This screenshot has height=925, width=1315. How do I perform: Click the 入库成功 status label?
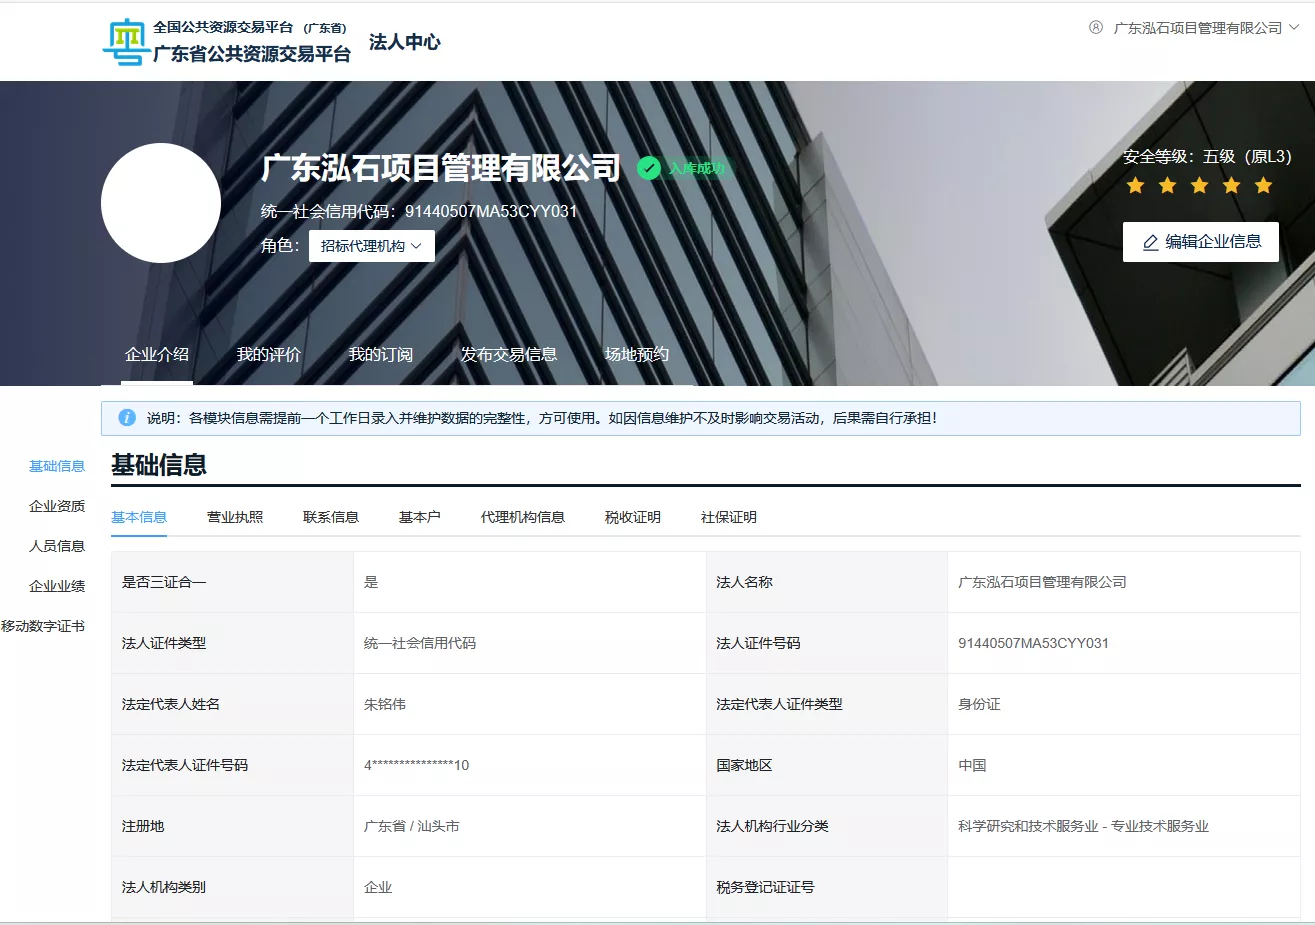coord(696,168)
